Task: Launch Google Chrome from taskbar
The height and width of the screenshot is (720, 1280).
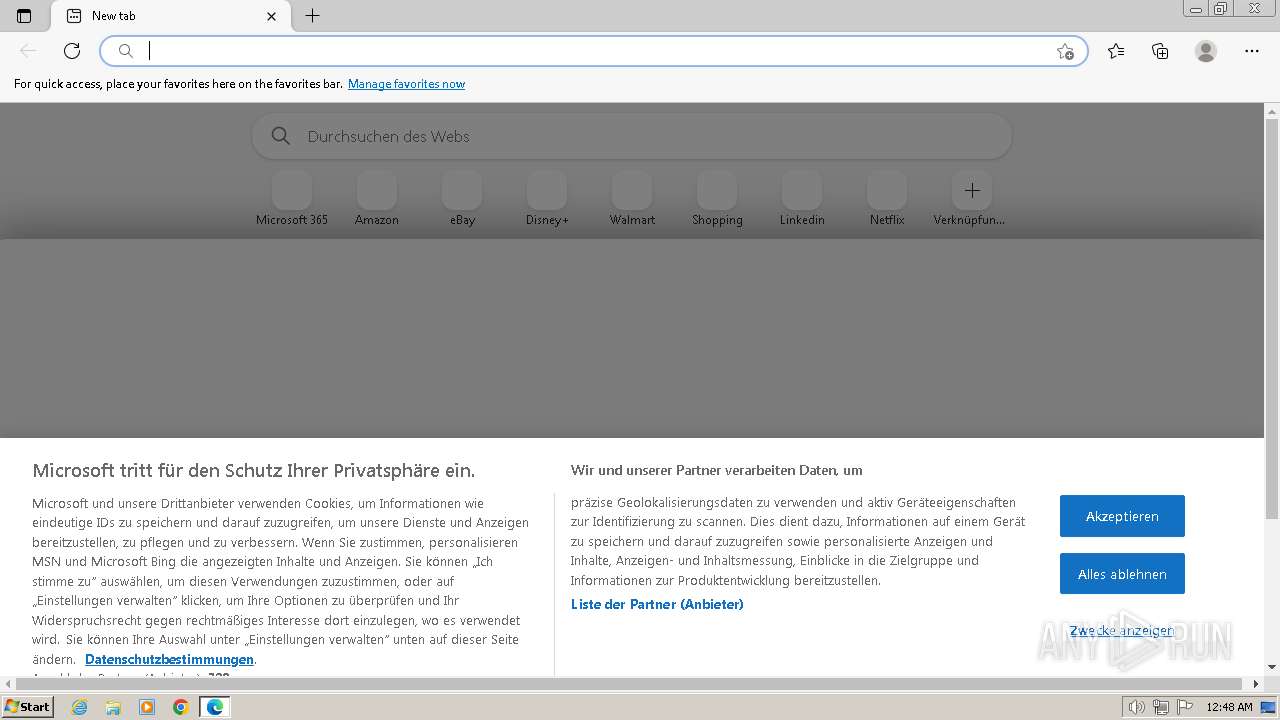Action: 180,707
